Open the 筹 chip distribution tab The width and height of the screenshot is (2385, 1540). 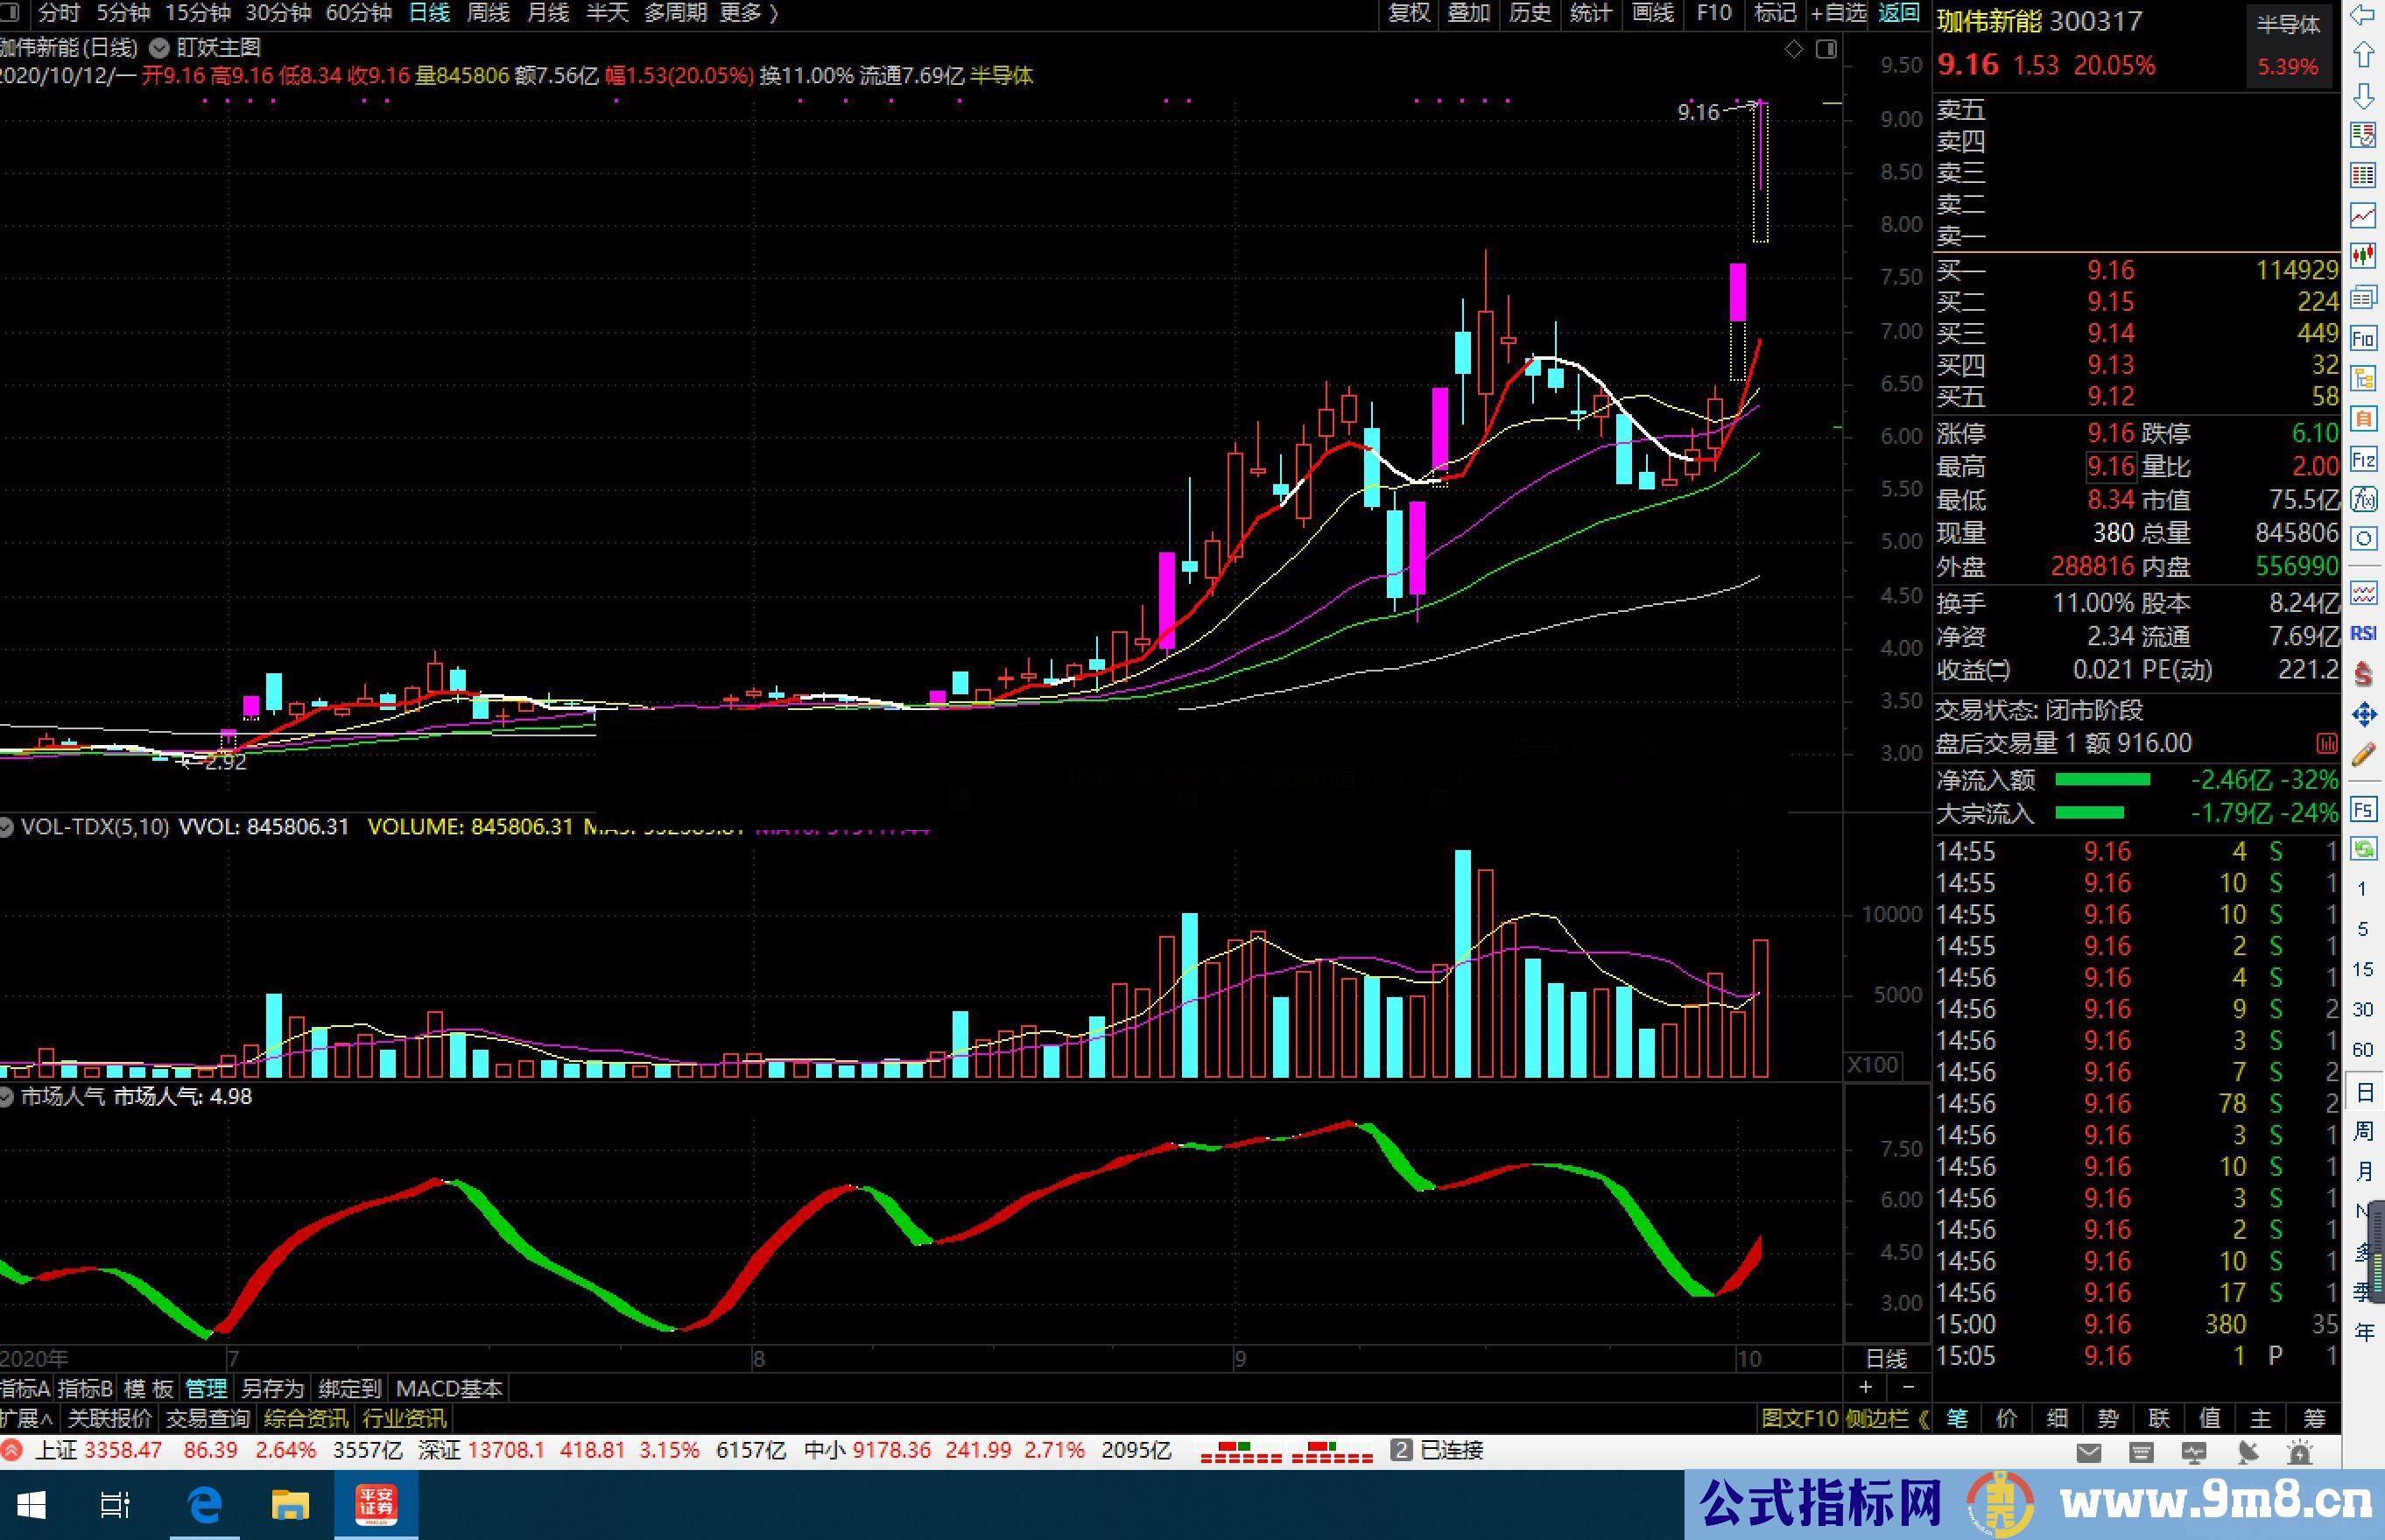click(x=2314, y=1418)
